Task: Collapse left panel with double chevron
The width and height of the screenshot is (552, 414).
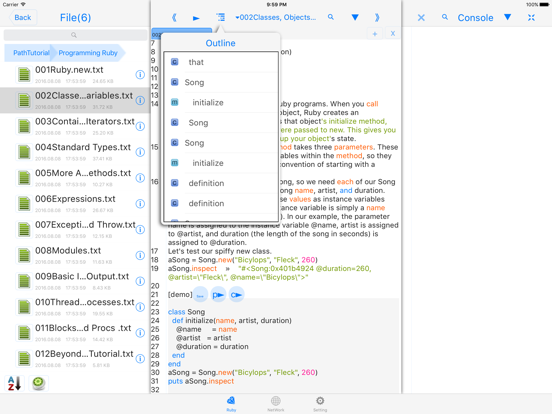Action: click(x=174, y=17)
